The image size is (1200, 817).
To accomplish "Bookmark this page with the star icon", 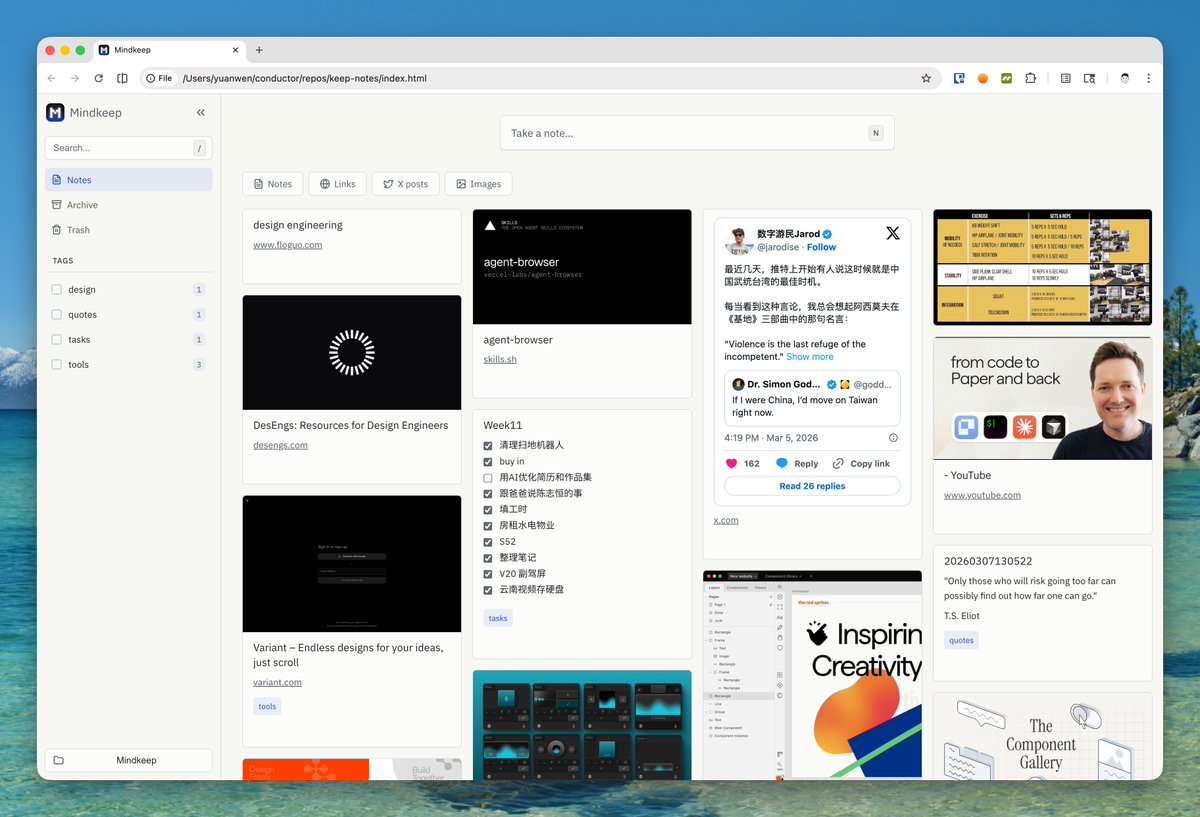I will [x=926, y=78].
